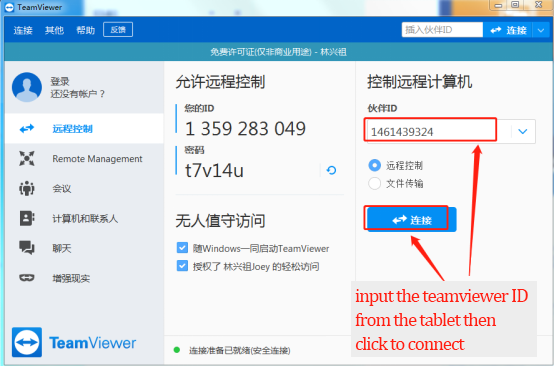Open the 帮助 menu

click(86, 30)
